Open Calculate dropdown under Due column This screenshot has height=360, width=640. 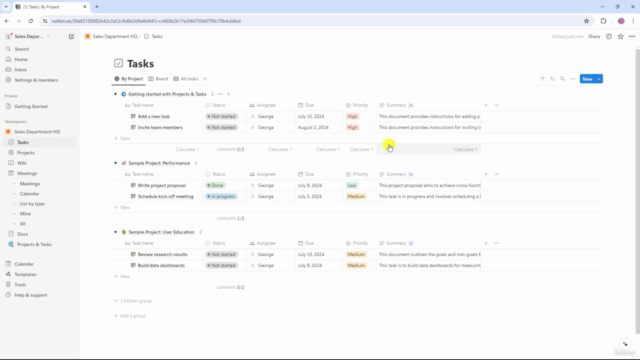(328, 149)
